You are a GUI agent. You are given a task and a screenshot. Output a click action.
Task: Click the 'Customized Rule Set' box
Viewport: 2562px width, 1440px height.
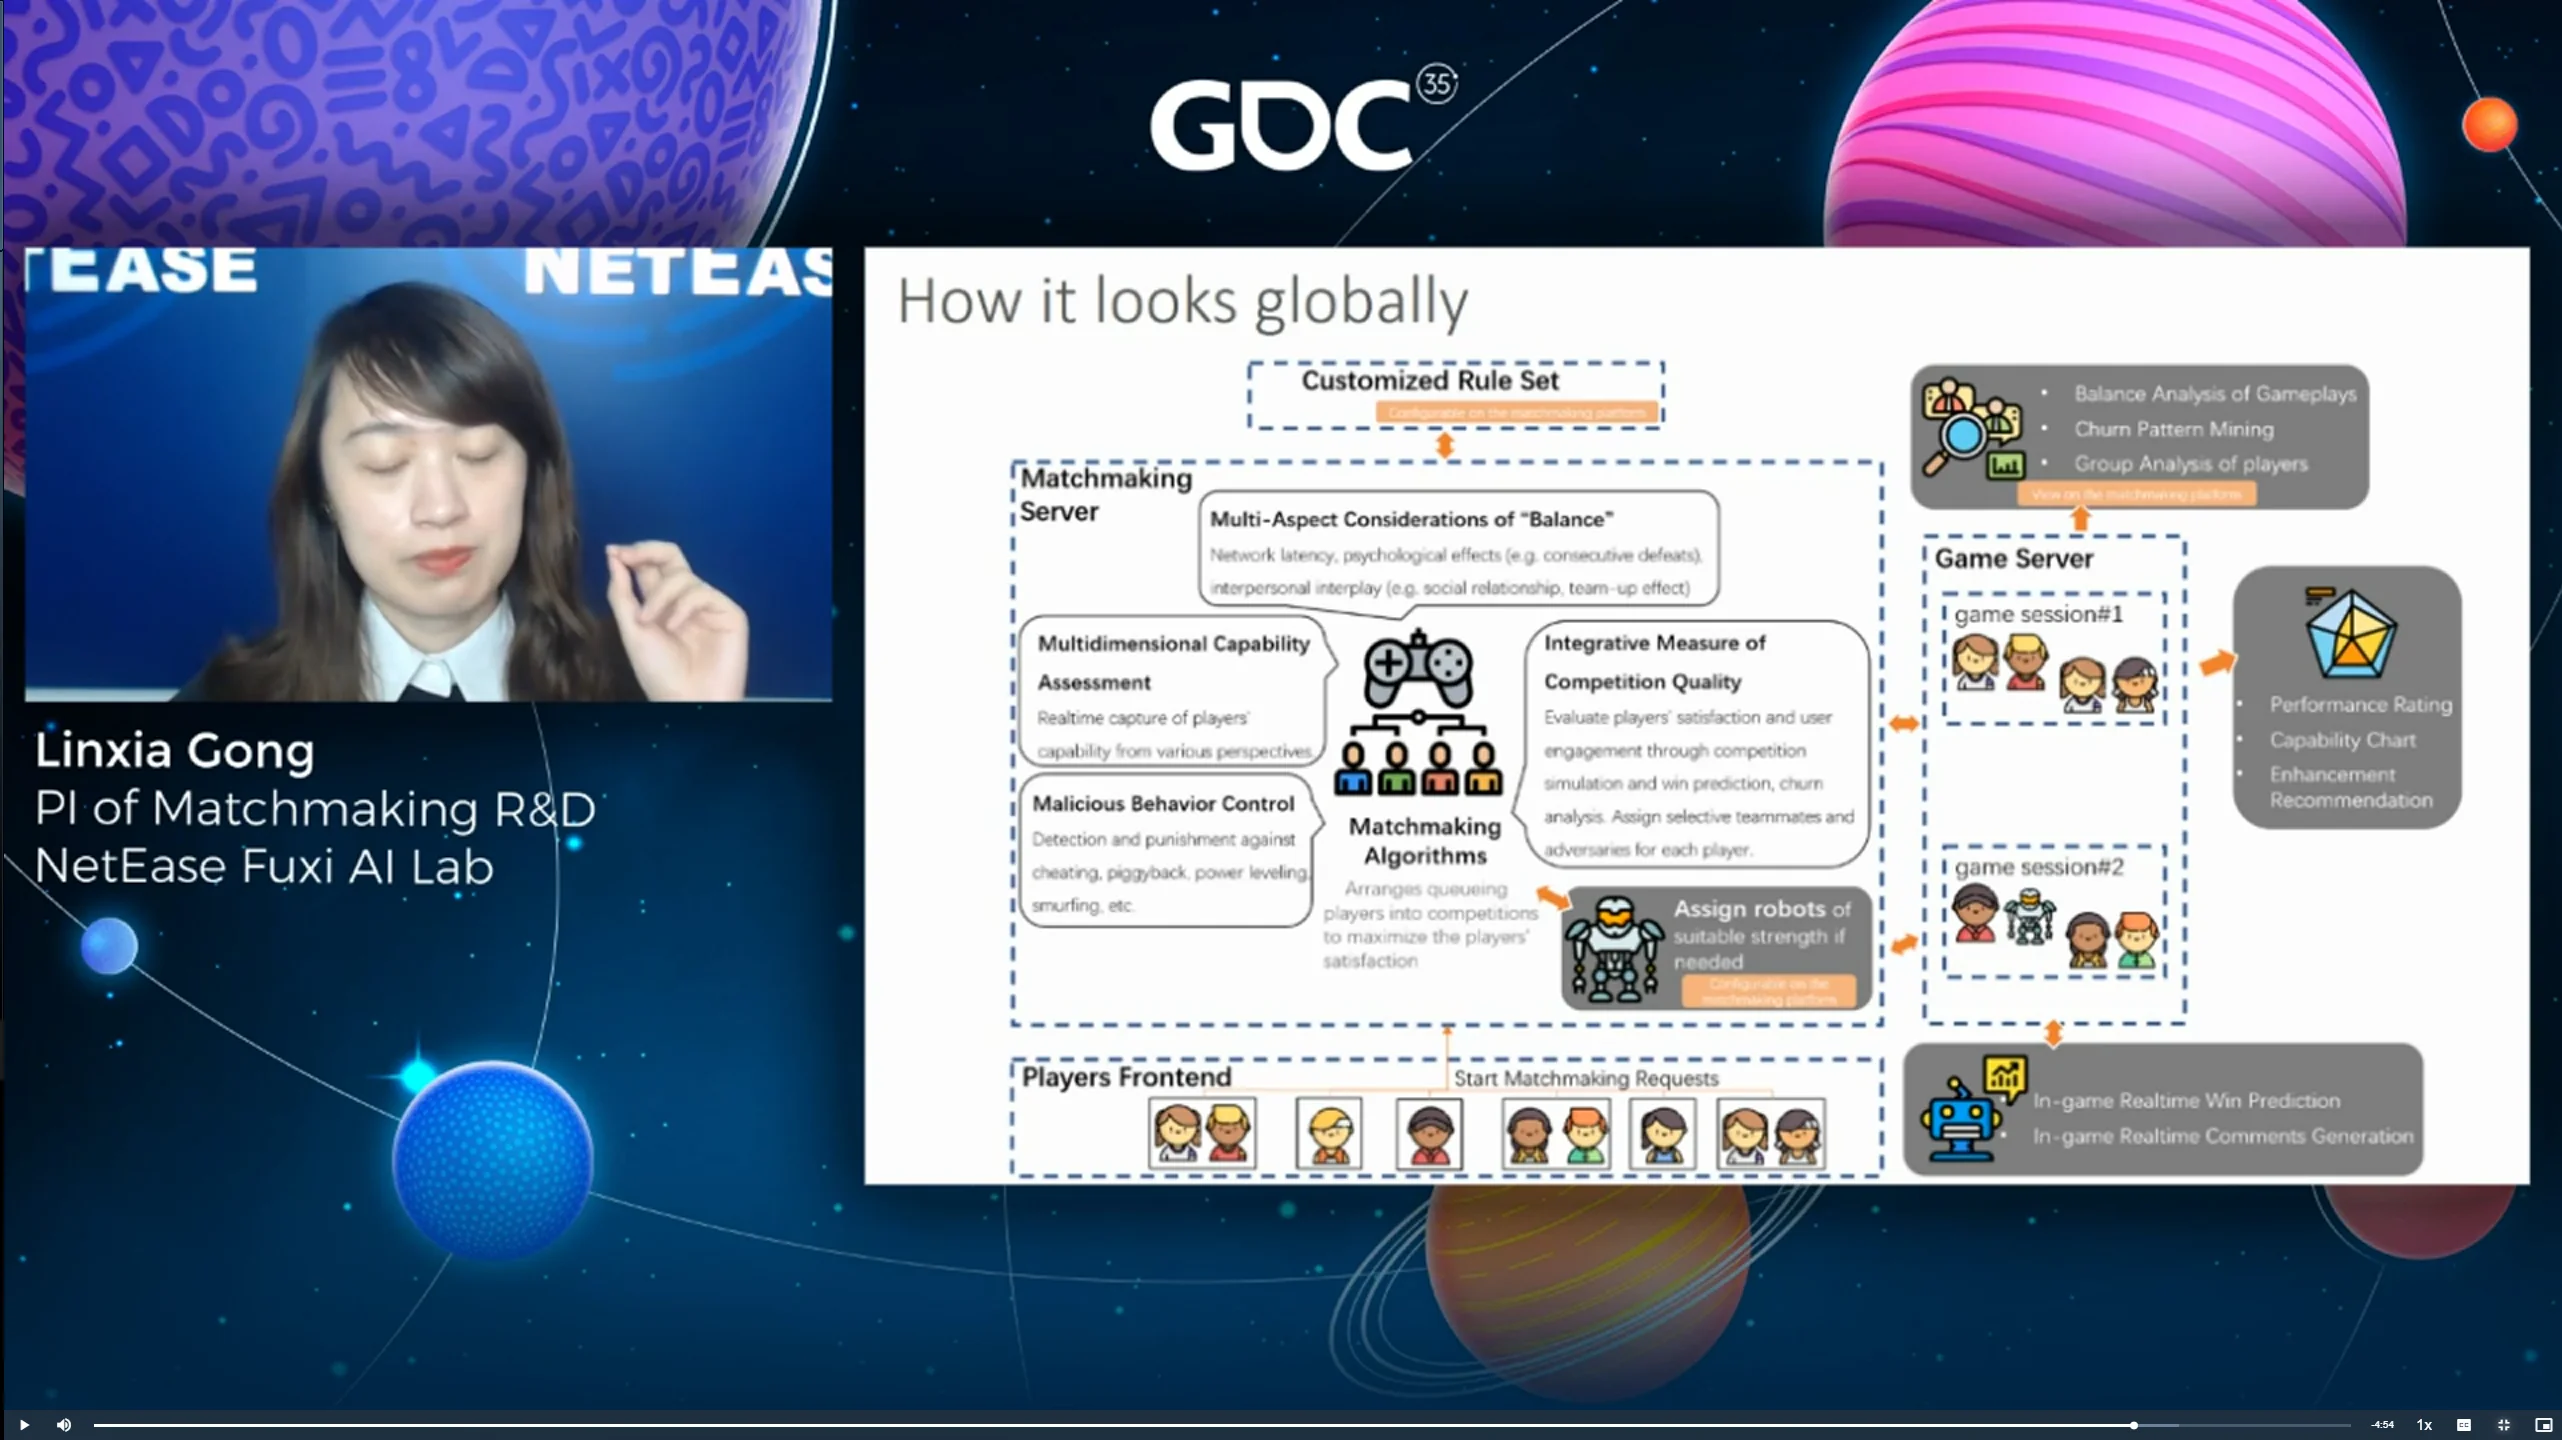pos(1456,395)
